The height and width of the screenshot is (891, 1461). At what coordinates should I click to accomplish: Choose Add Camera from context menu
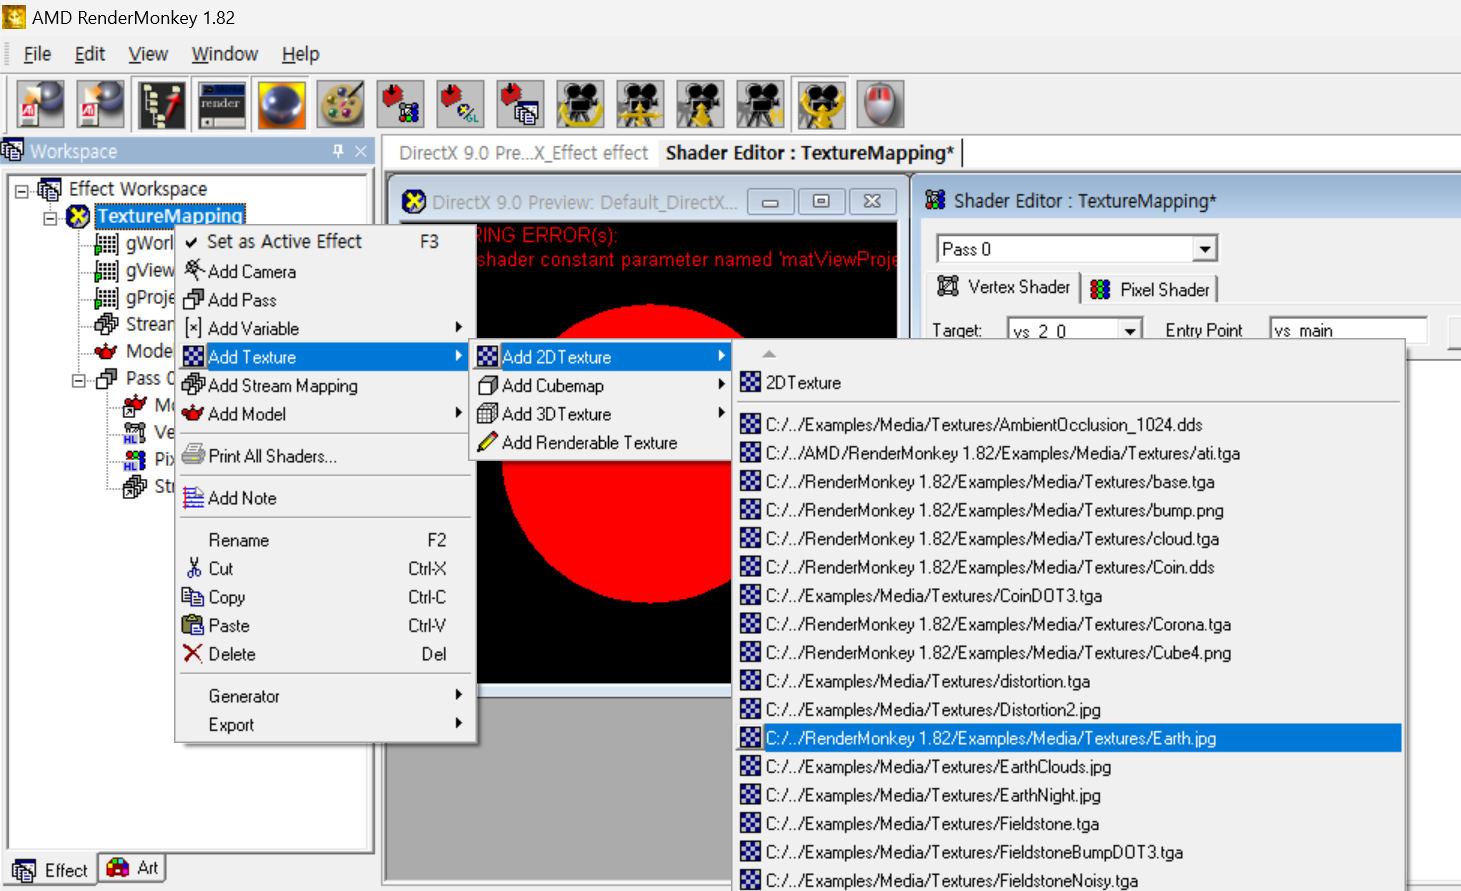click(x=324, y=271)
